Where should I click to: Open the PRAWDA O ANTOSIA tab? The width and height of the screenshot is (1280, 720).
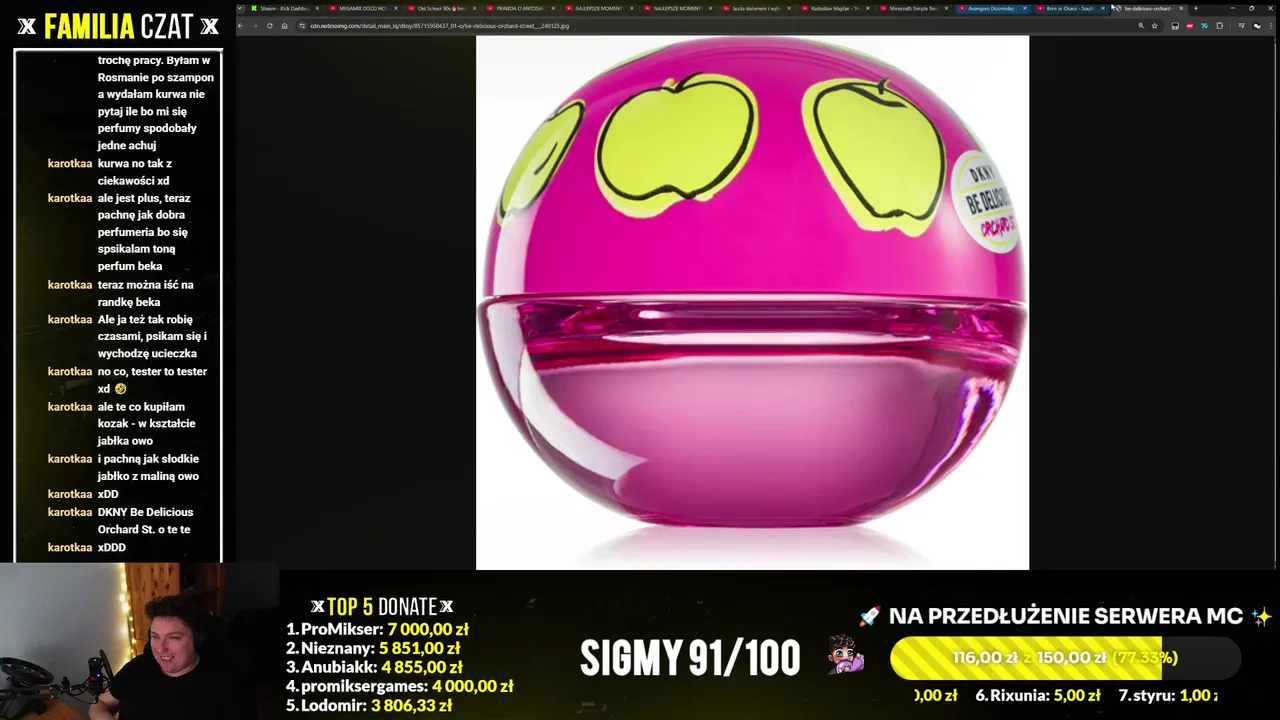coord(519,8)
